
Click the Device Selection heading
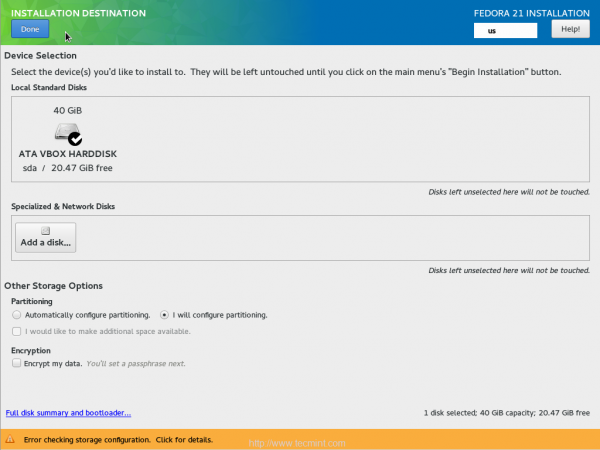pyautogui.click(x=40, y=55)
